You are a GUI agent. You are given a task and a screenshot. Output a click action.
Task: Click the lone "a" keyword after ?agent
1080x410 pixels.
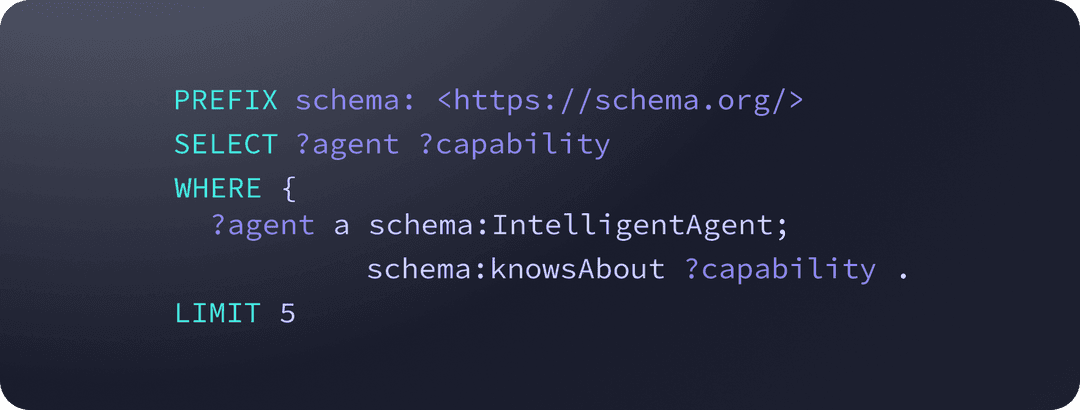coord(341,227)
